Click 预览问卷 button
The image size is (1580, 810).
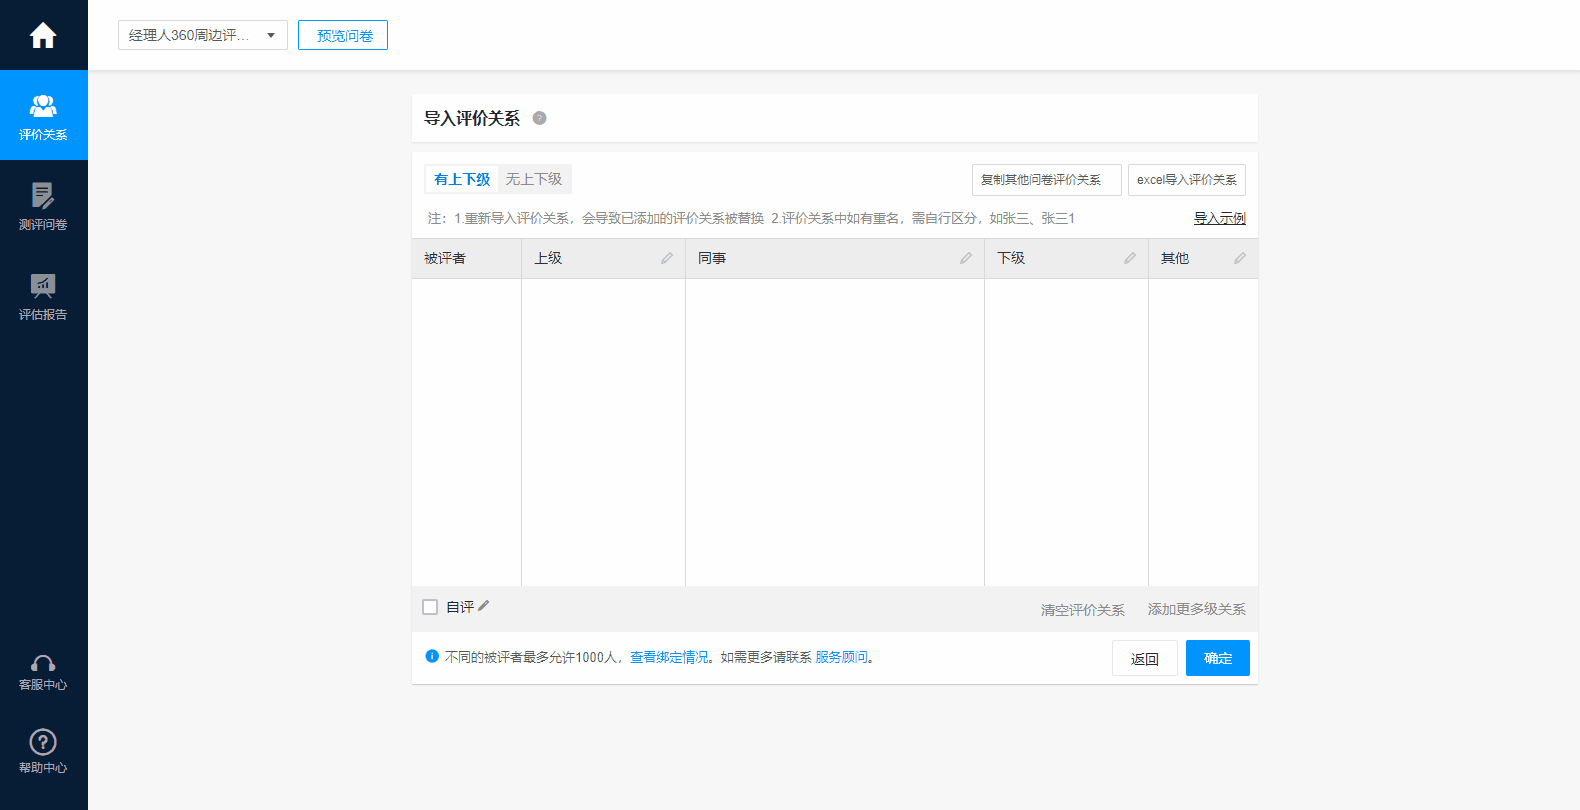click(x=343, y=35)
